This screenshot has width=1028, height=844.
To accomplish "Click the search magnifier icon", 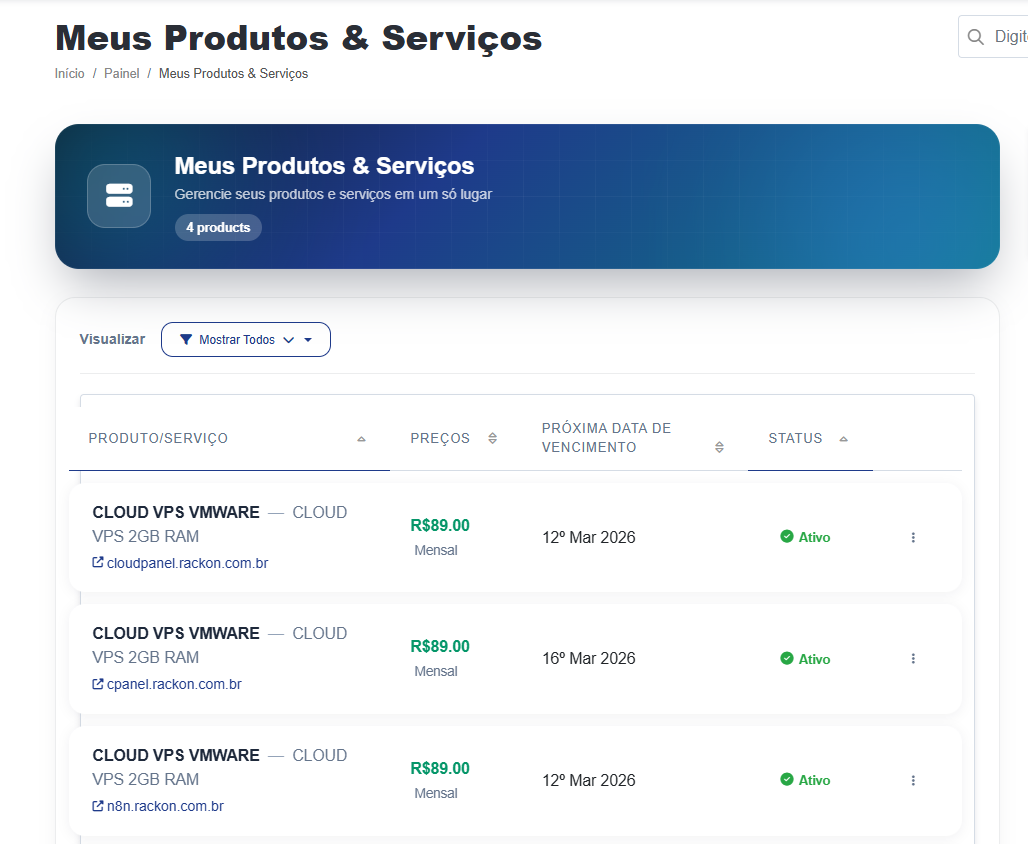I will point(976,37).
